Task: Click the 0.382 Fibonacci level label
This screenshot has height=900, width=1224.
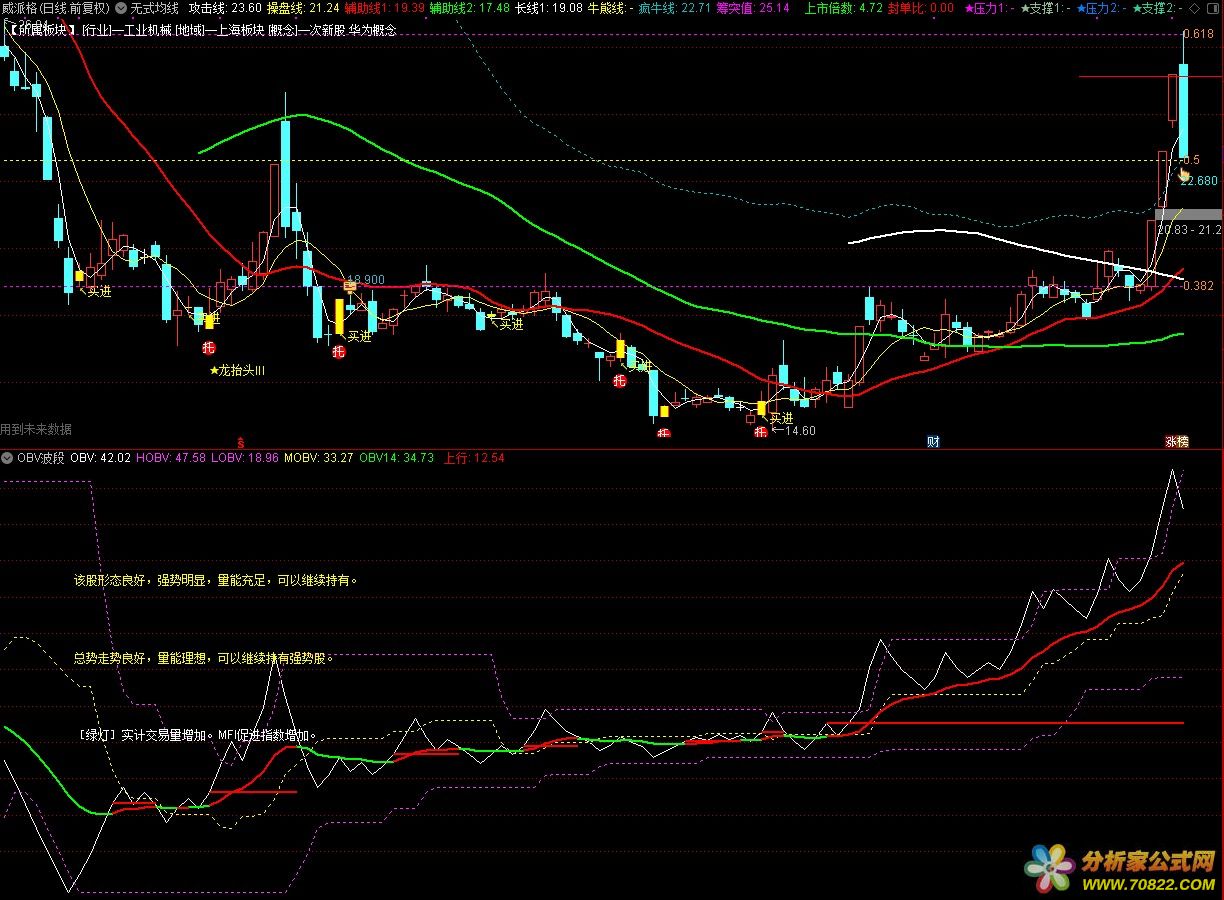Action: tap(1198, 285)
